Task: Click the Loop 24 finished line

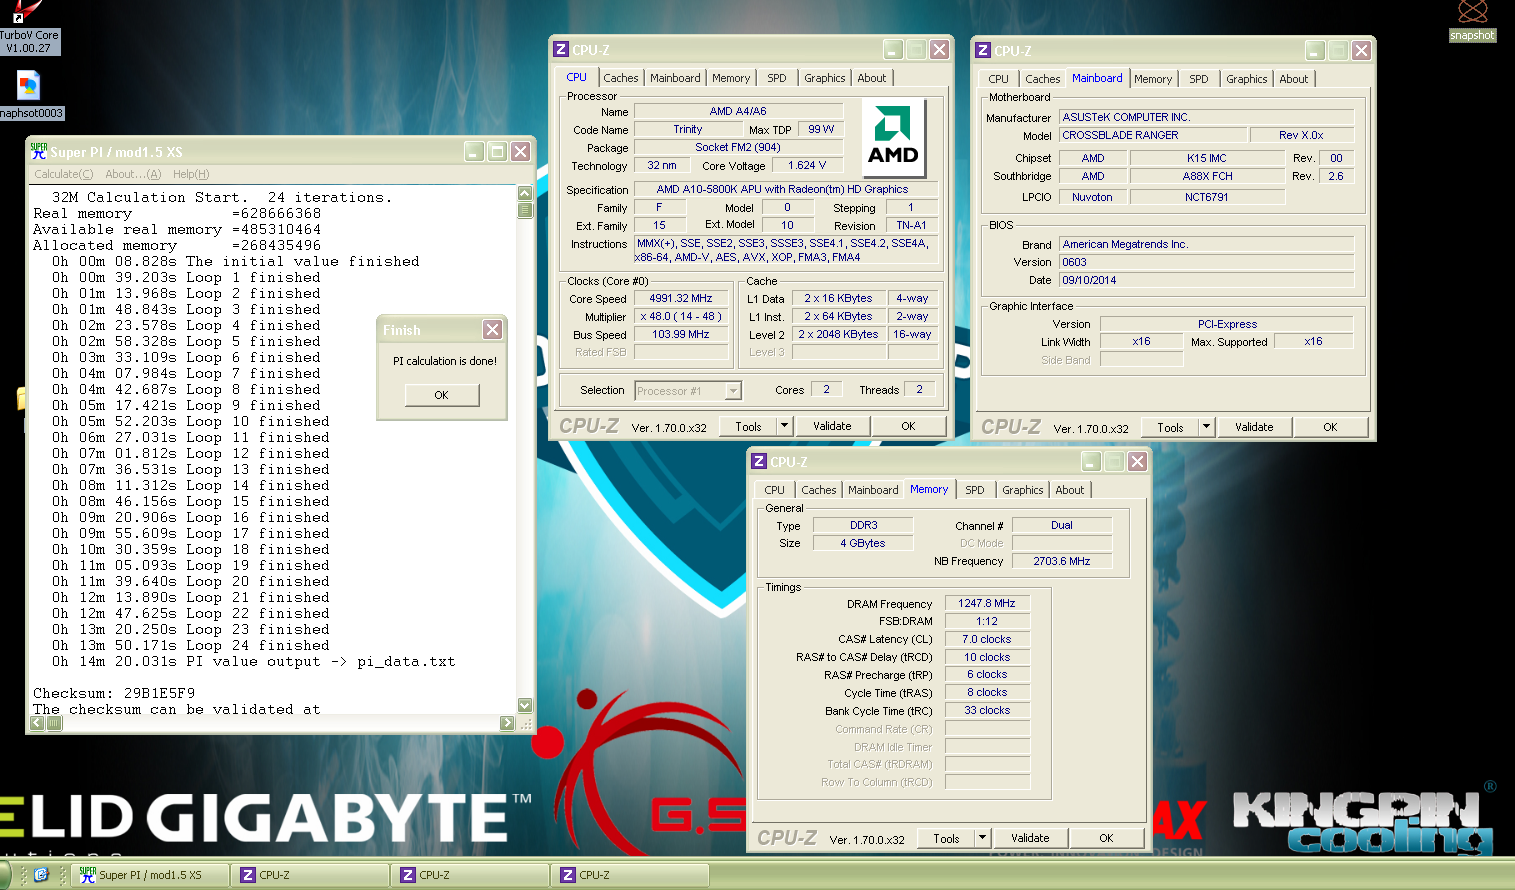Action: (191, 645)
